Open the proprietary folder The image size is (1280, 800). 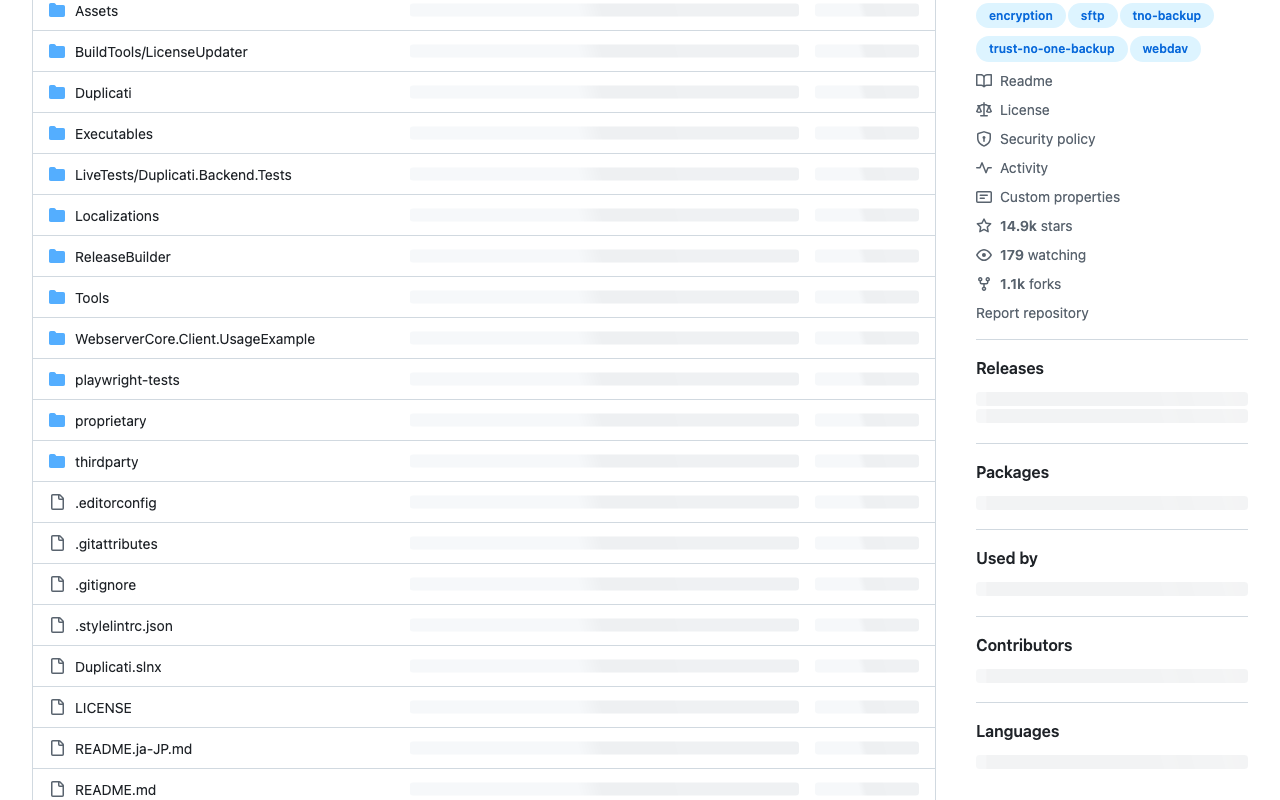point(111,421)
